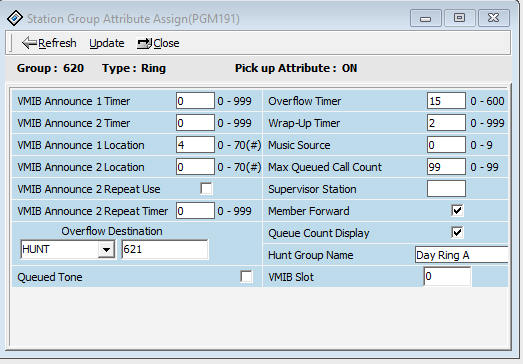Click the '0 - 99' range text
The image size is (523, 364).
click(484, 167)
